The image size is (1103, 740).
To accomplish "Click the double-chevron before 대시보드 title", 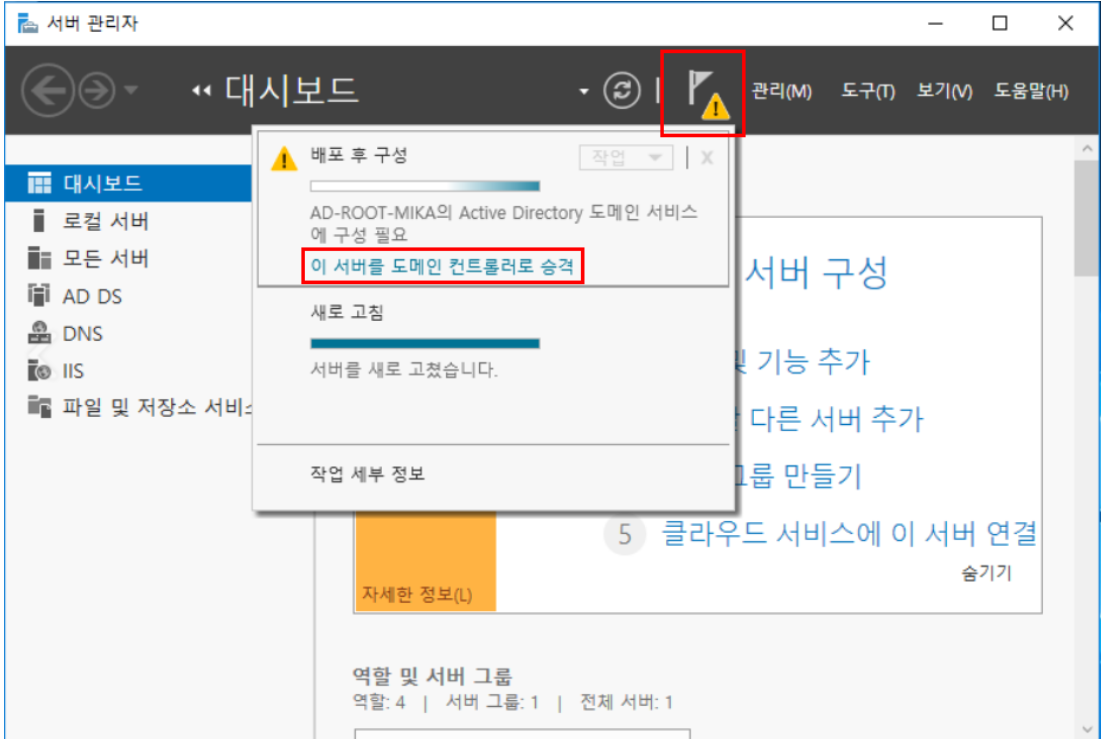I will click(x=201, y=91).
